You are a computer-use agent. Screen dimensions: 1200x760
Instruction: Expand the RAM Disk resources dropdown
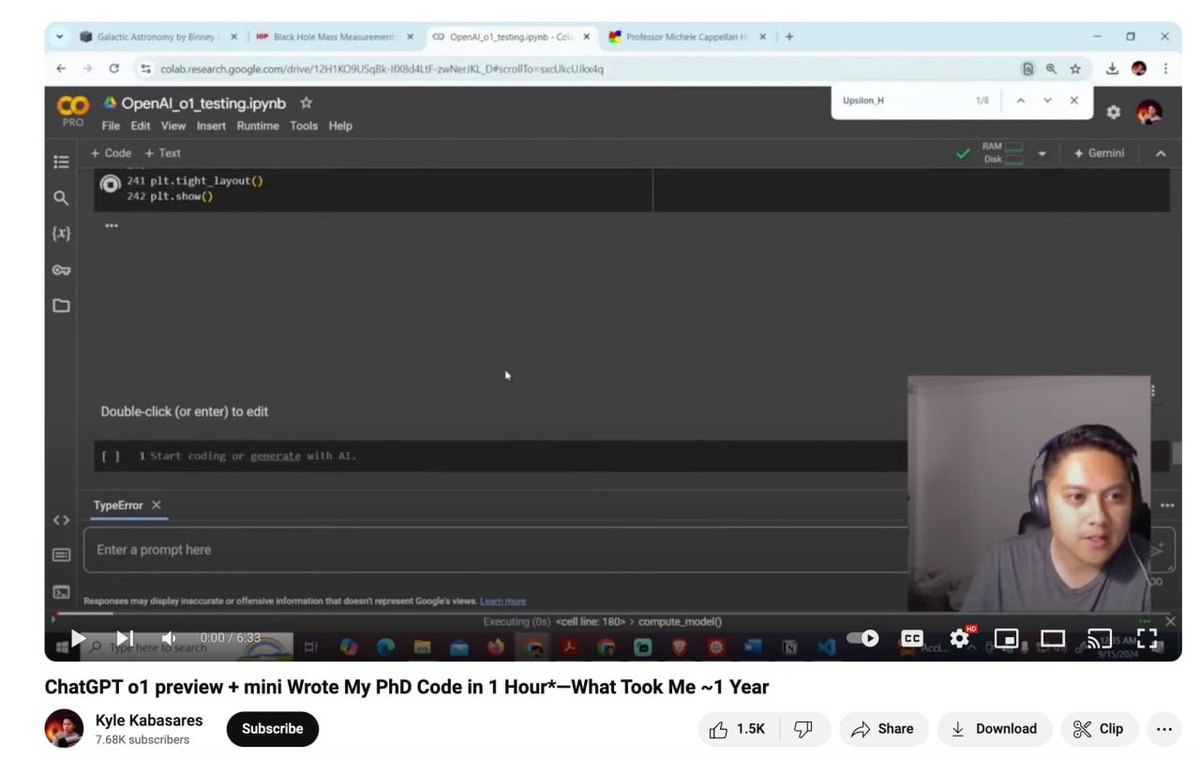point(1042,154)
